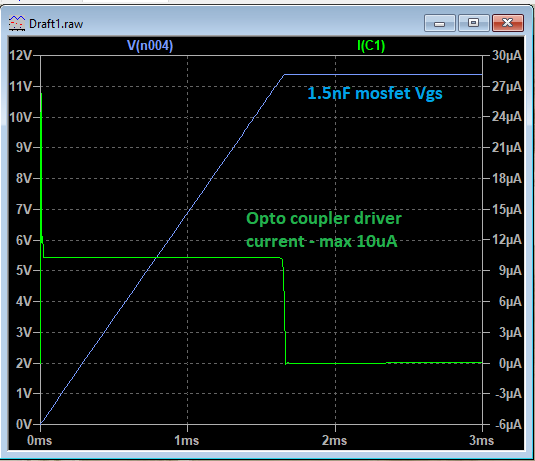
Task: Click the 9µA right axis label
Action: tap(510, 271)
